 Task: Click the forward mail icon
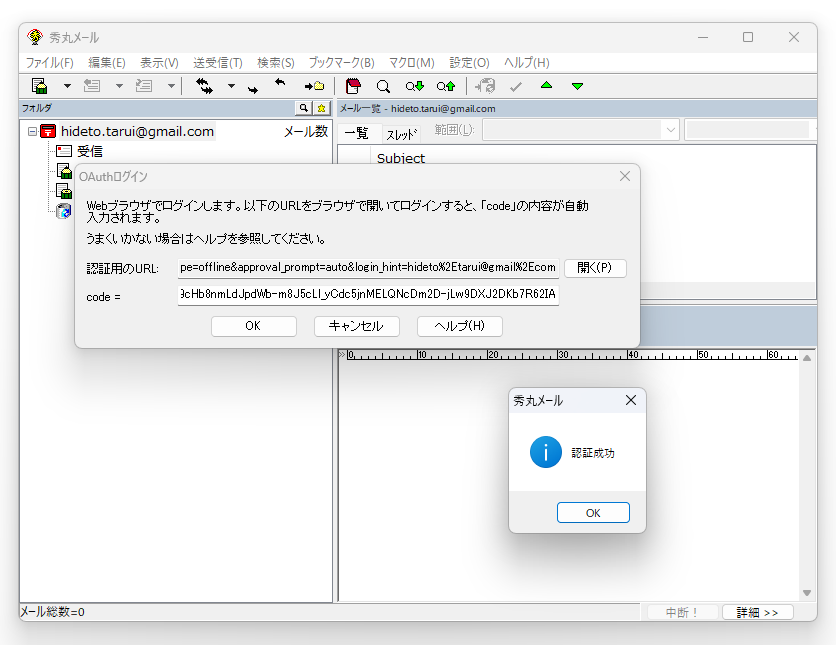pyautogui.click(x=143, y=86)
